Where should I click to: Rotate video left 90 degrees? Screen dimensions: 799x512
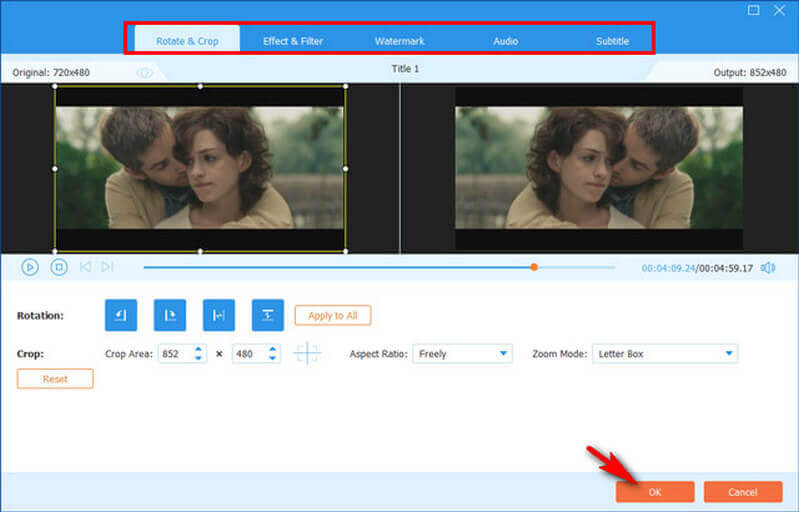[x=121, y=315]
